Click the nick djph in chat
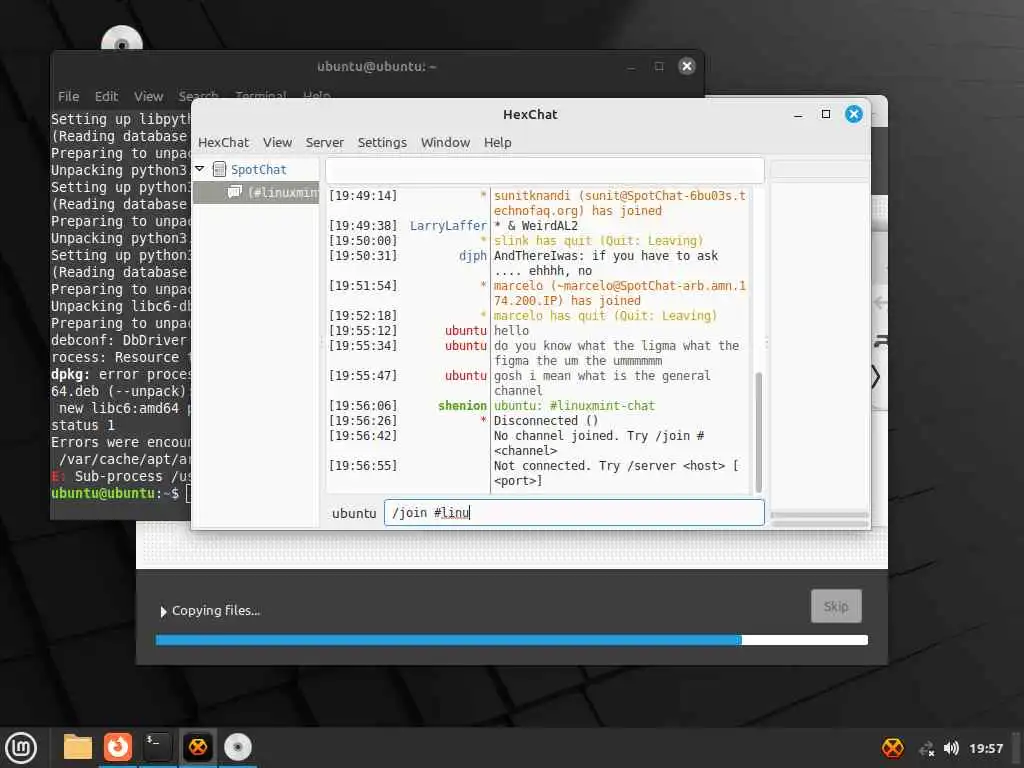 (473, 256)
